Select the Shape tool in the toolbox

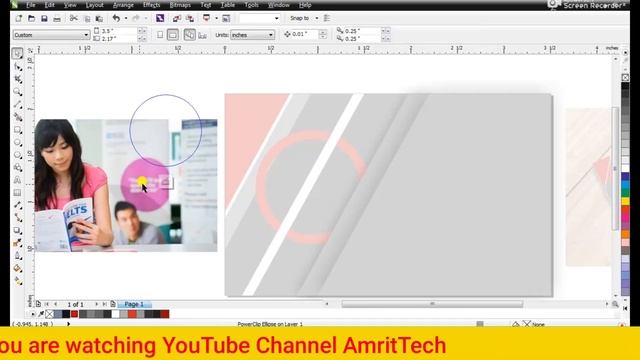click(18, 67)
